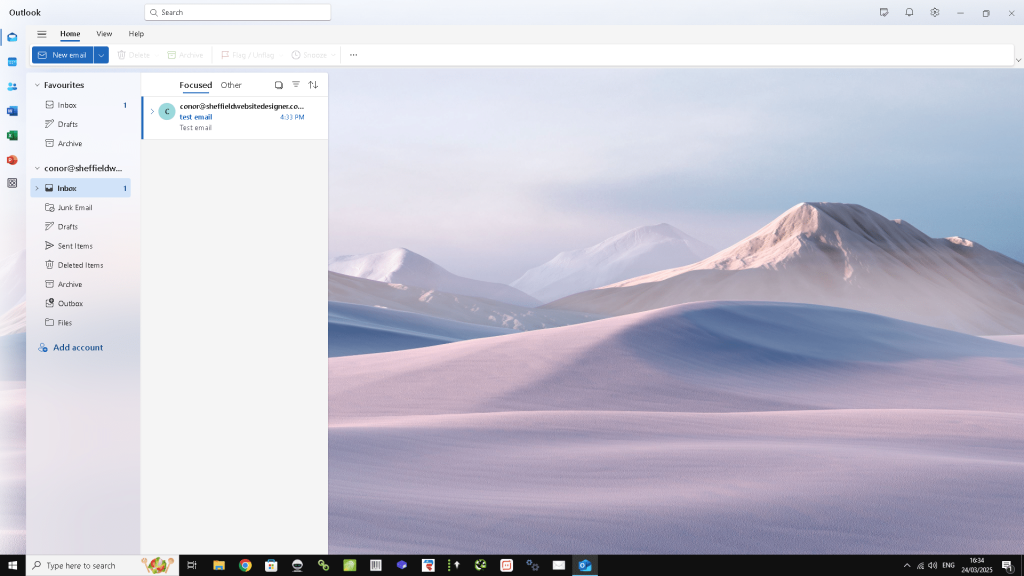
Task: Open Inbox under Favourites
Action: click(x=81, y=105)
